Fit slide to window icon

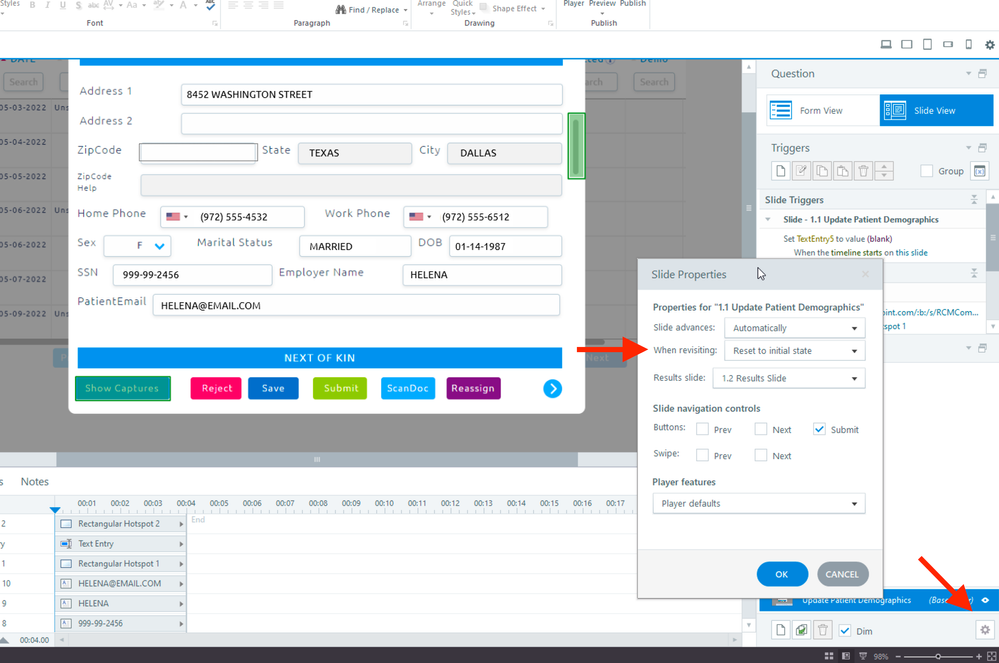tap(991, 656)
